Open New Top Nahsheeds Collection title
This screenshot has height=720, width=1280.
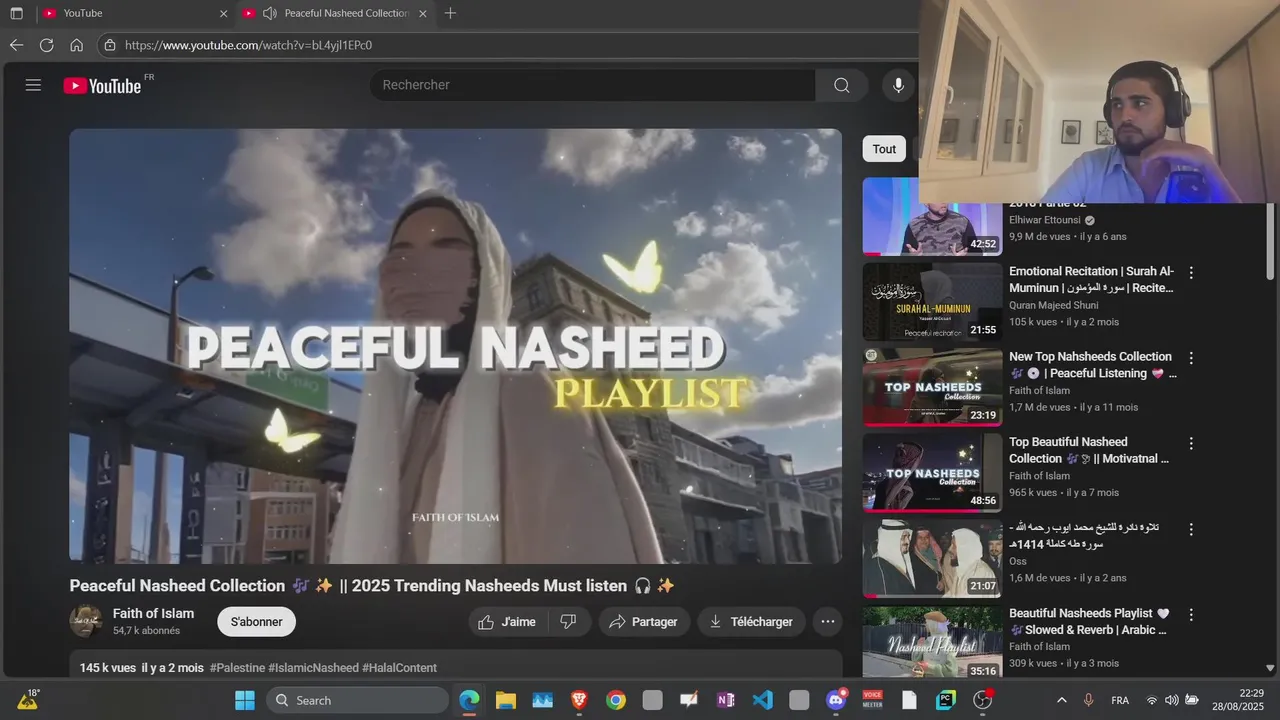click(x=1092, y=365)
